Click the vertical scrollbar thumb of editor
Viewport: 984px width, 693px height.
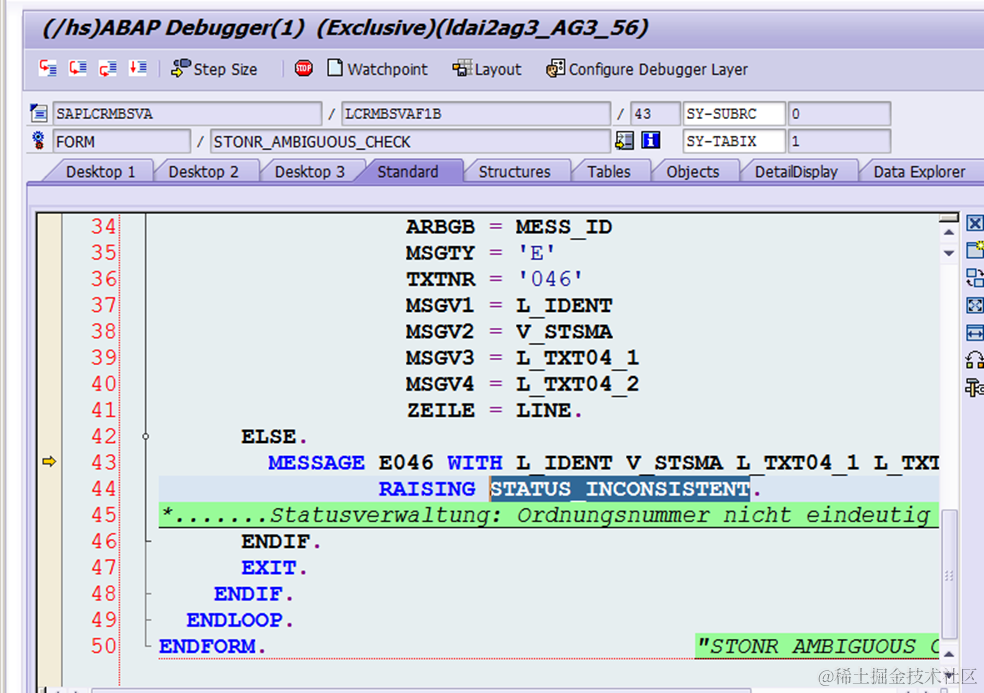949,574
